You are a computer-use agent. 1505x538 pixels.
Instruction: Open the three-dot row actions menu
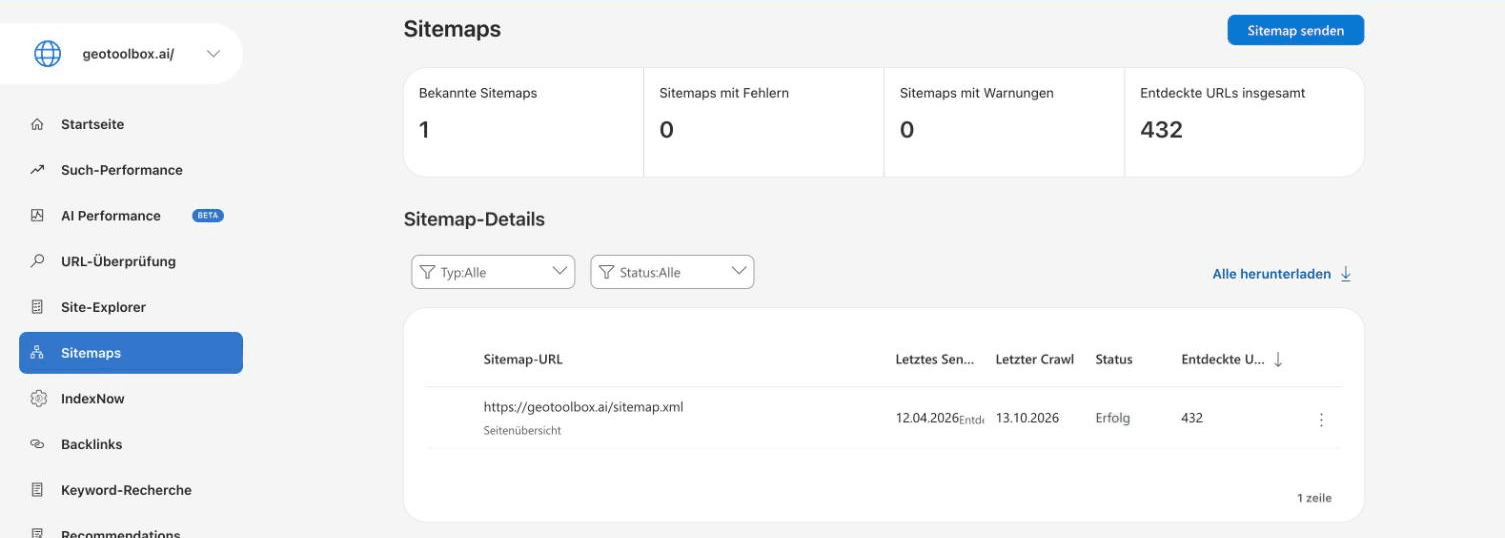[1321, 421]
